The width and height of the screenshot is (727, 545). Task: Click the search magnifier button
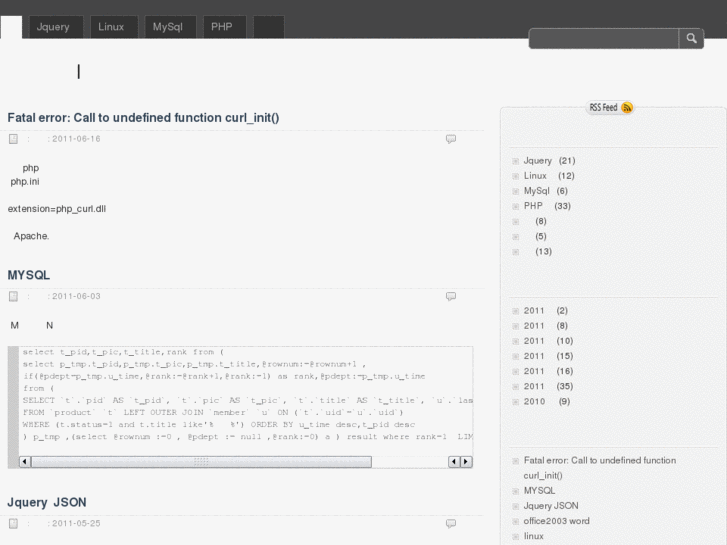(x=691, y=38)
